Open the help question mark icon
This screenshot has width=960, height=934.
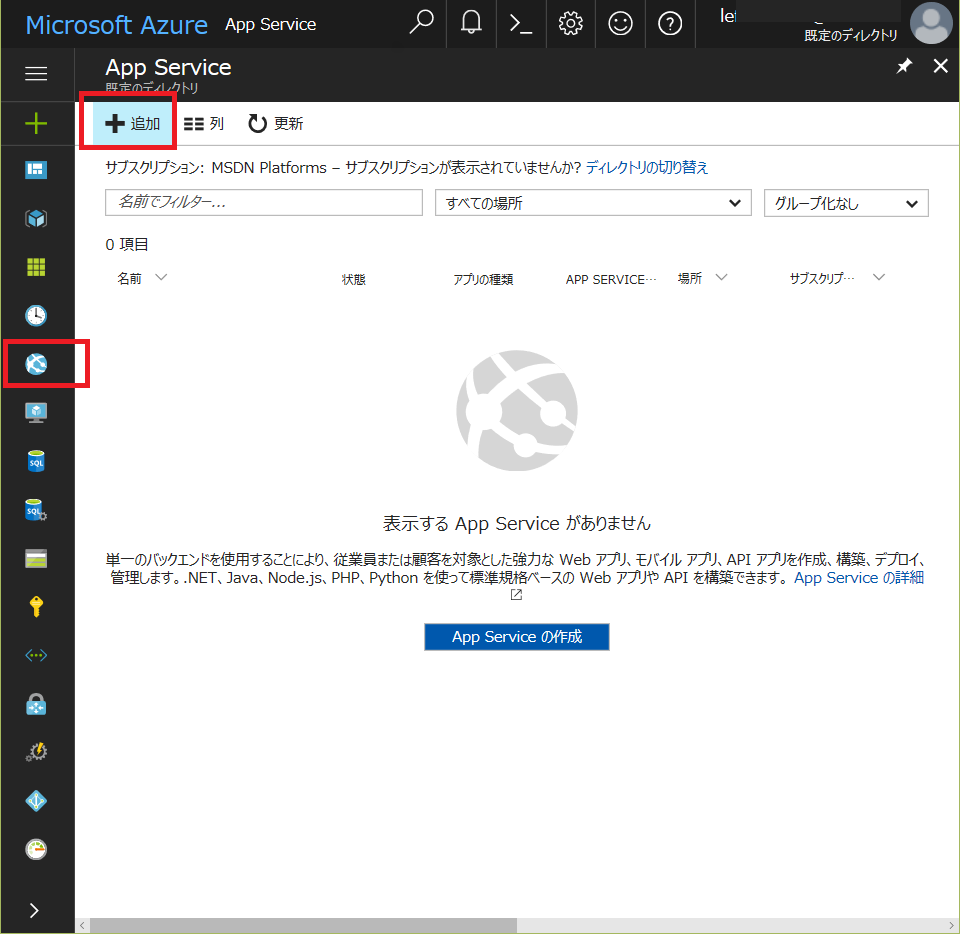click(670, 23)
